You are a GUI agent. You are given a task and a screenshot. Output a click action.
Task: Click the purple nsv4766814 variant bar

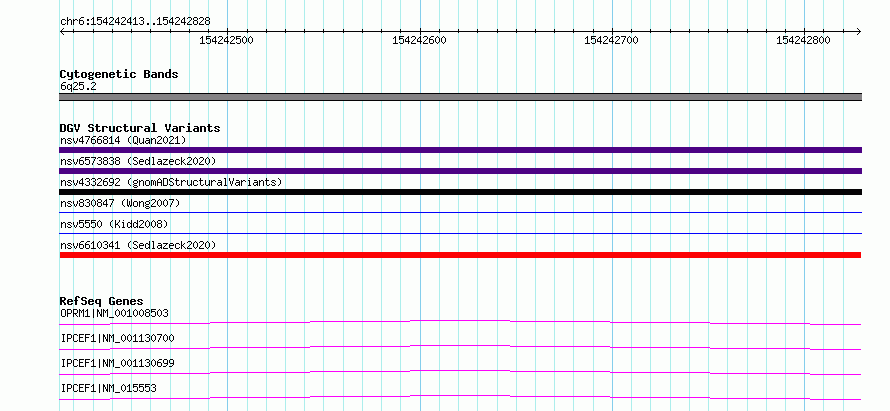pos(460,150)
